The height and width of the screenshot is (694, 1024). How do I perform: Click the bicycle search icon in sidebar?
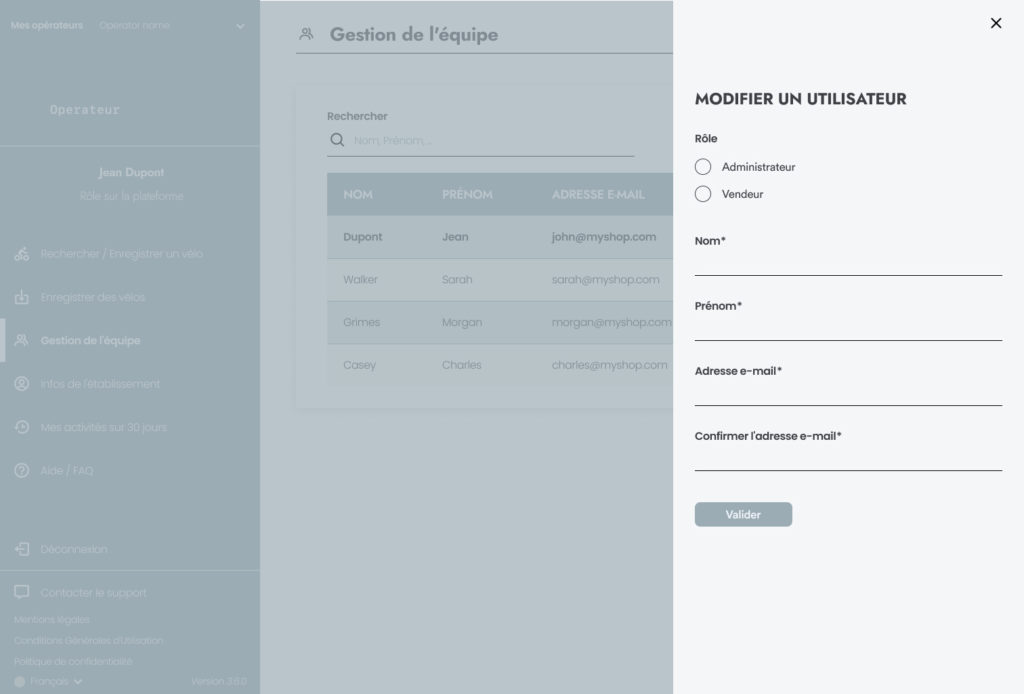[22, 254]
